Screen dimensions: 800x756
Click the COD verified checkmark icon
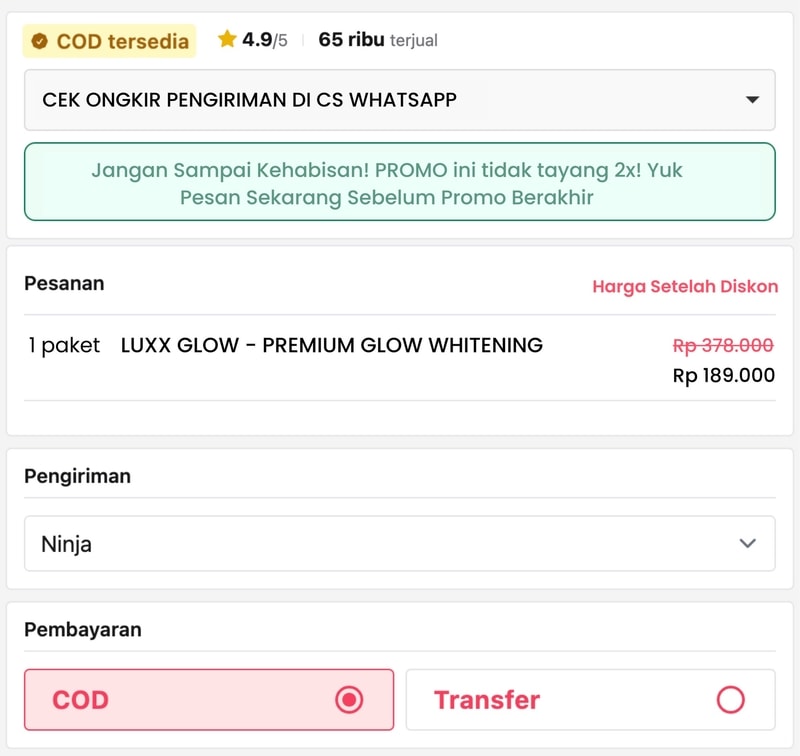click(x=39, y=41)
